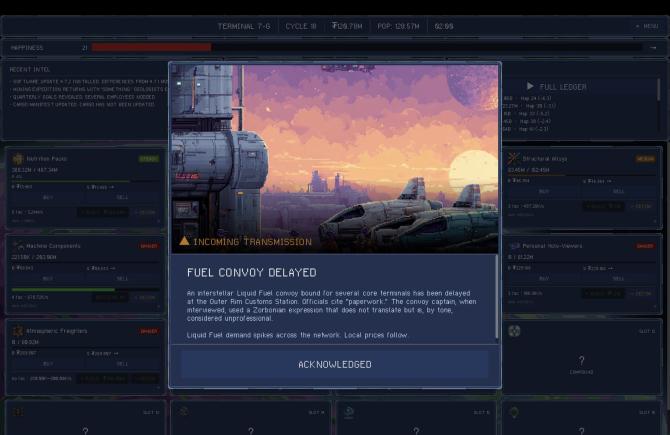
Task: Click the sell price arrow on Structural Alloys
Action: coord(609,181)
